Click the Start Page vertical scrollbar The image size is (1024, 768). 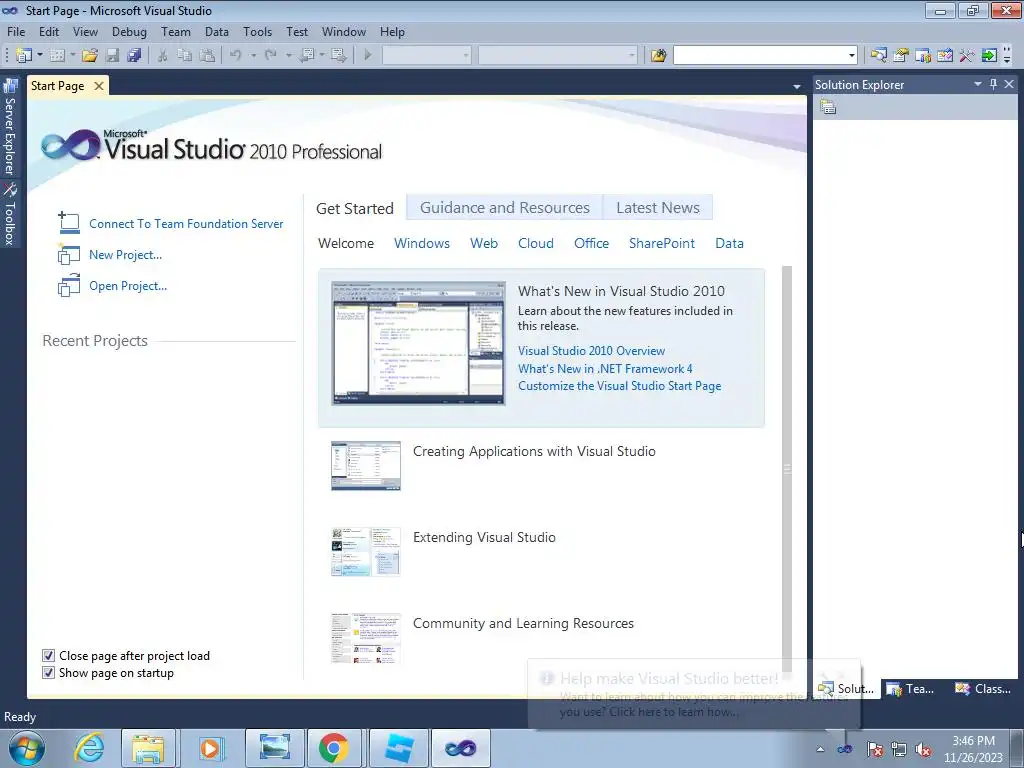pyautogui.click(x=787, y=468)
